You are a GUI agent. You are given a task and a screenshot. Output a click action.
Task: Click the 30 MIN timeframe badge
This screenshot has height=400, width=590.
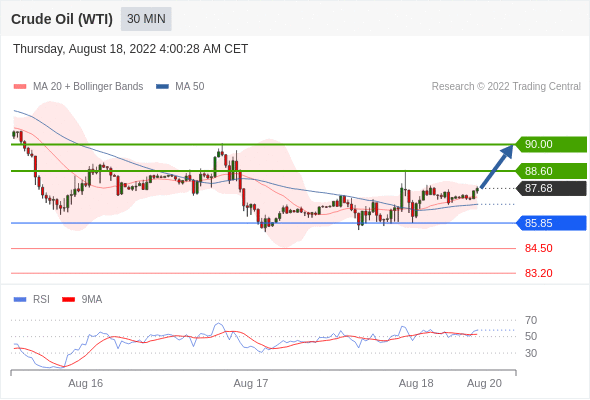(146, 19)
